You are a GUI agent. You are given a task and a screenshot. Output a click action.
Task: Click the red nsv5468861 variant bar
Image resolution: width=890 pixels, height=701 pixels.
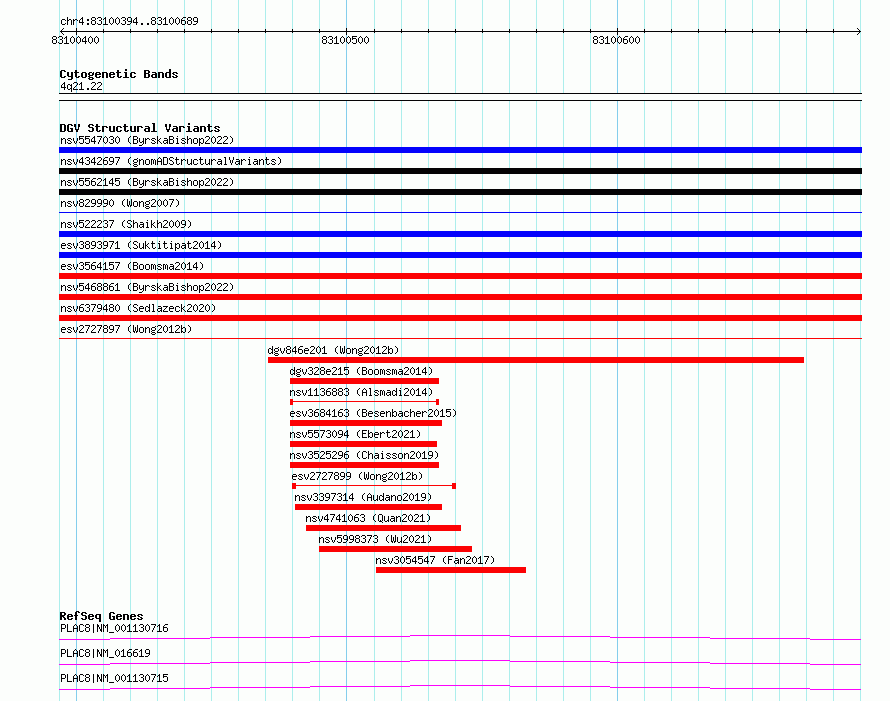pos(460,297)
